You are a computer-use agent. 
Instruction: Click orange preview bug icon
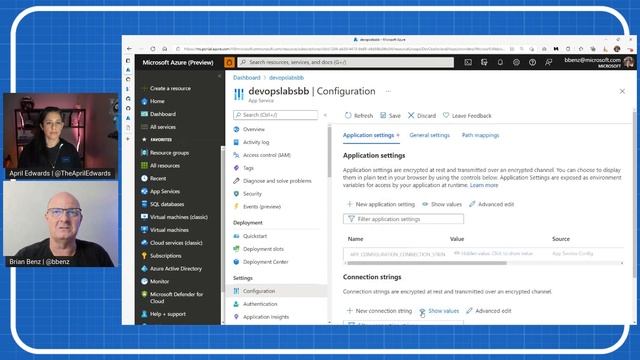[x=229, y=62]
